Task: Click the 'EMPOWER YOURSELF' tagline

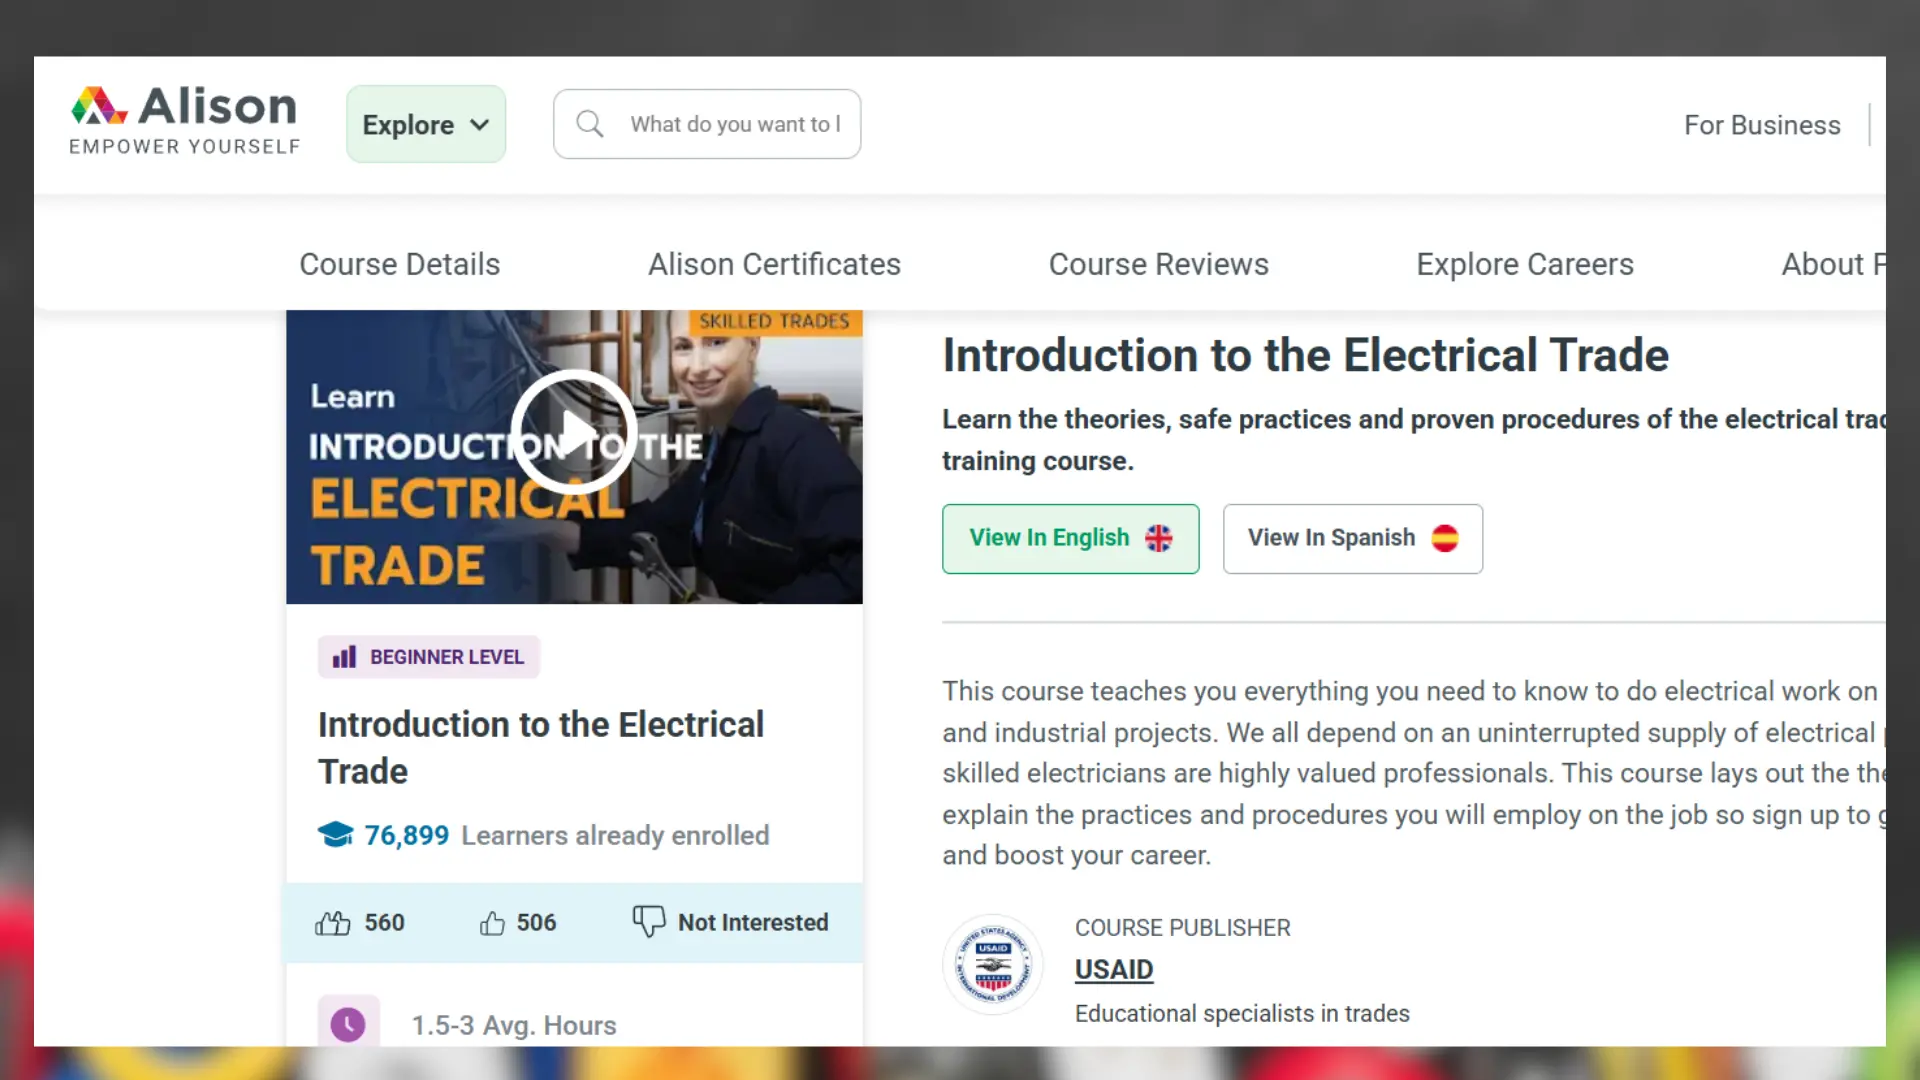Action: pos(184,146)
